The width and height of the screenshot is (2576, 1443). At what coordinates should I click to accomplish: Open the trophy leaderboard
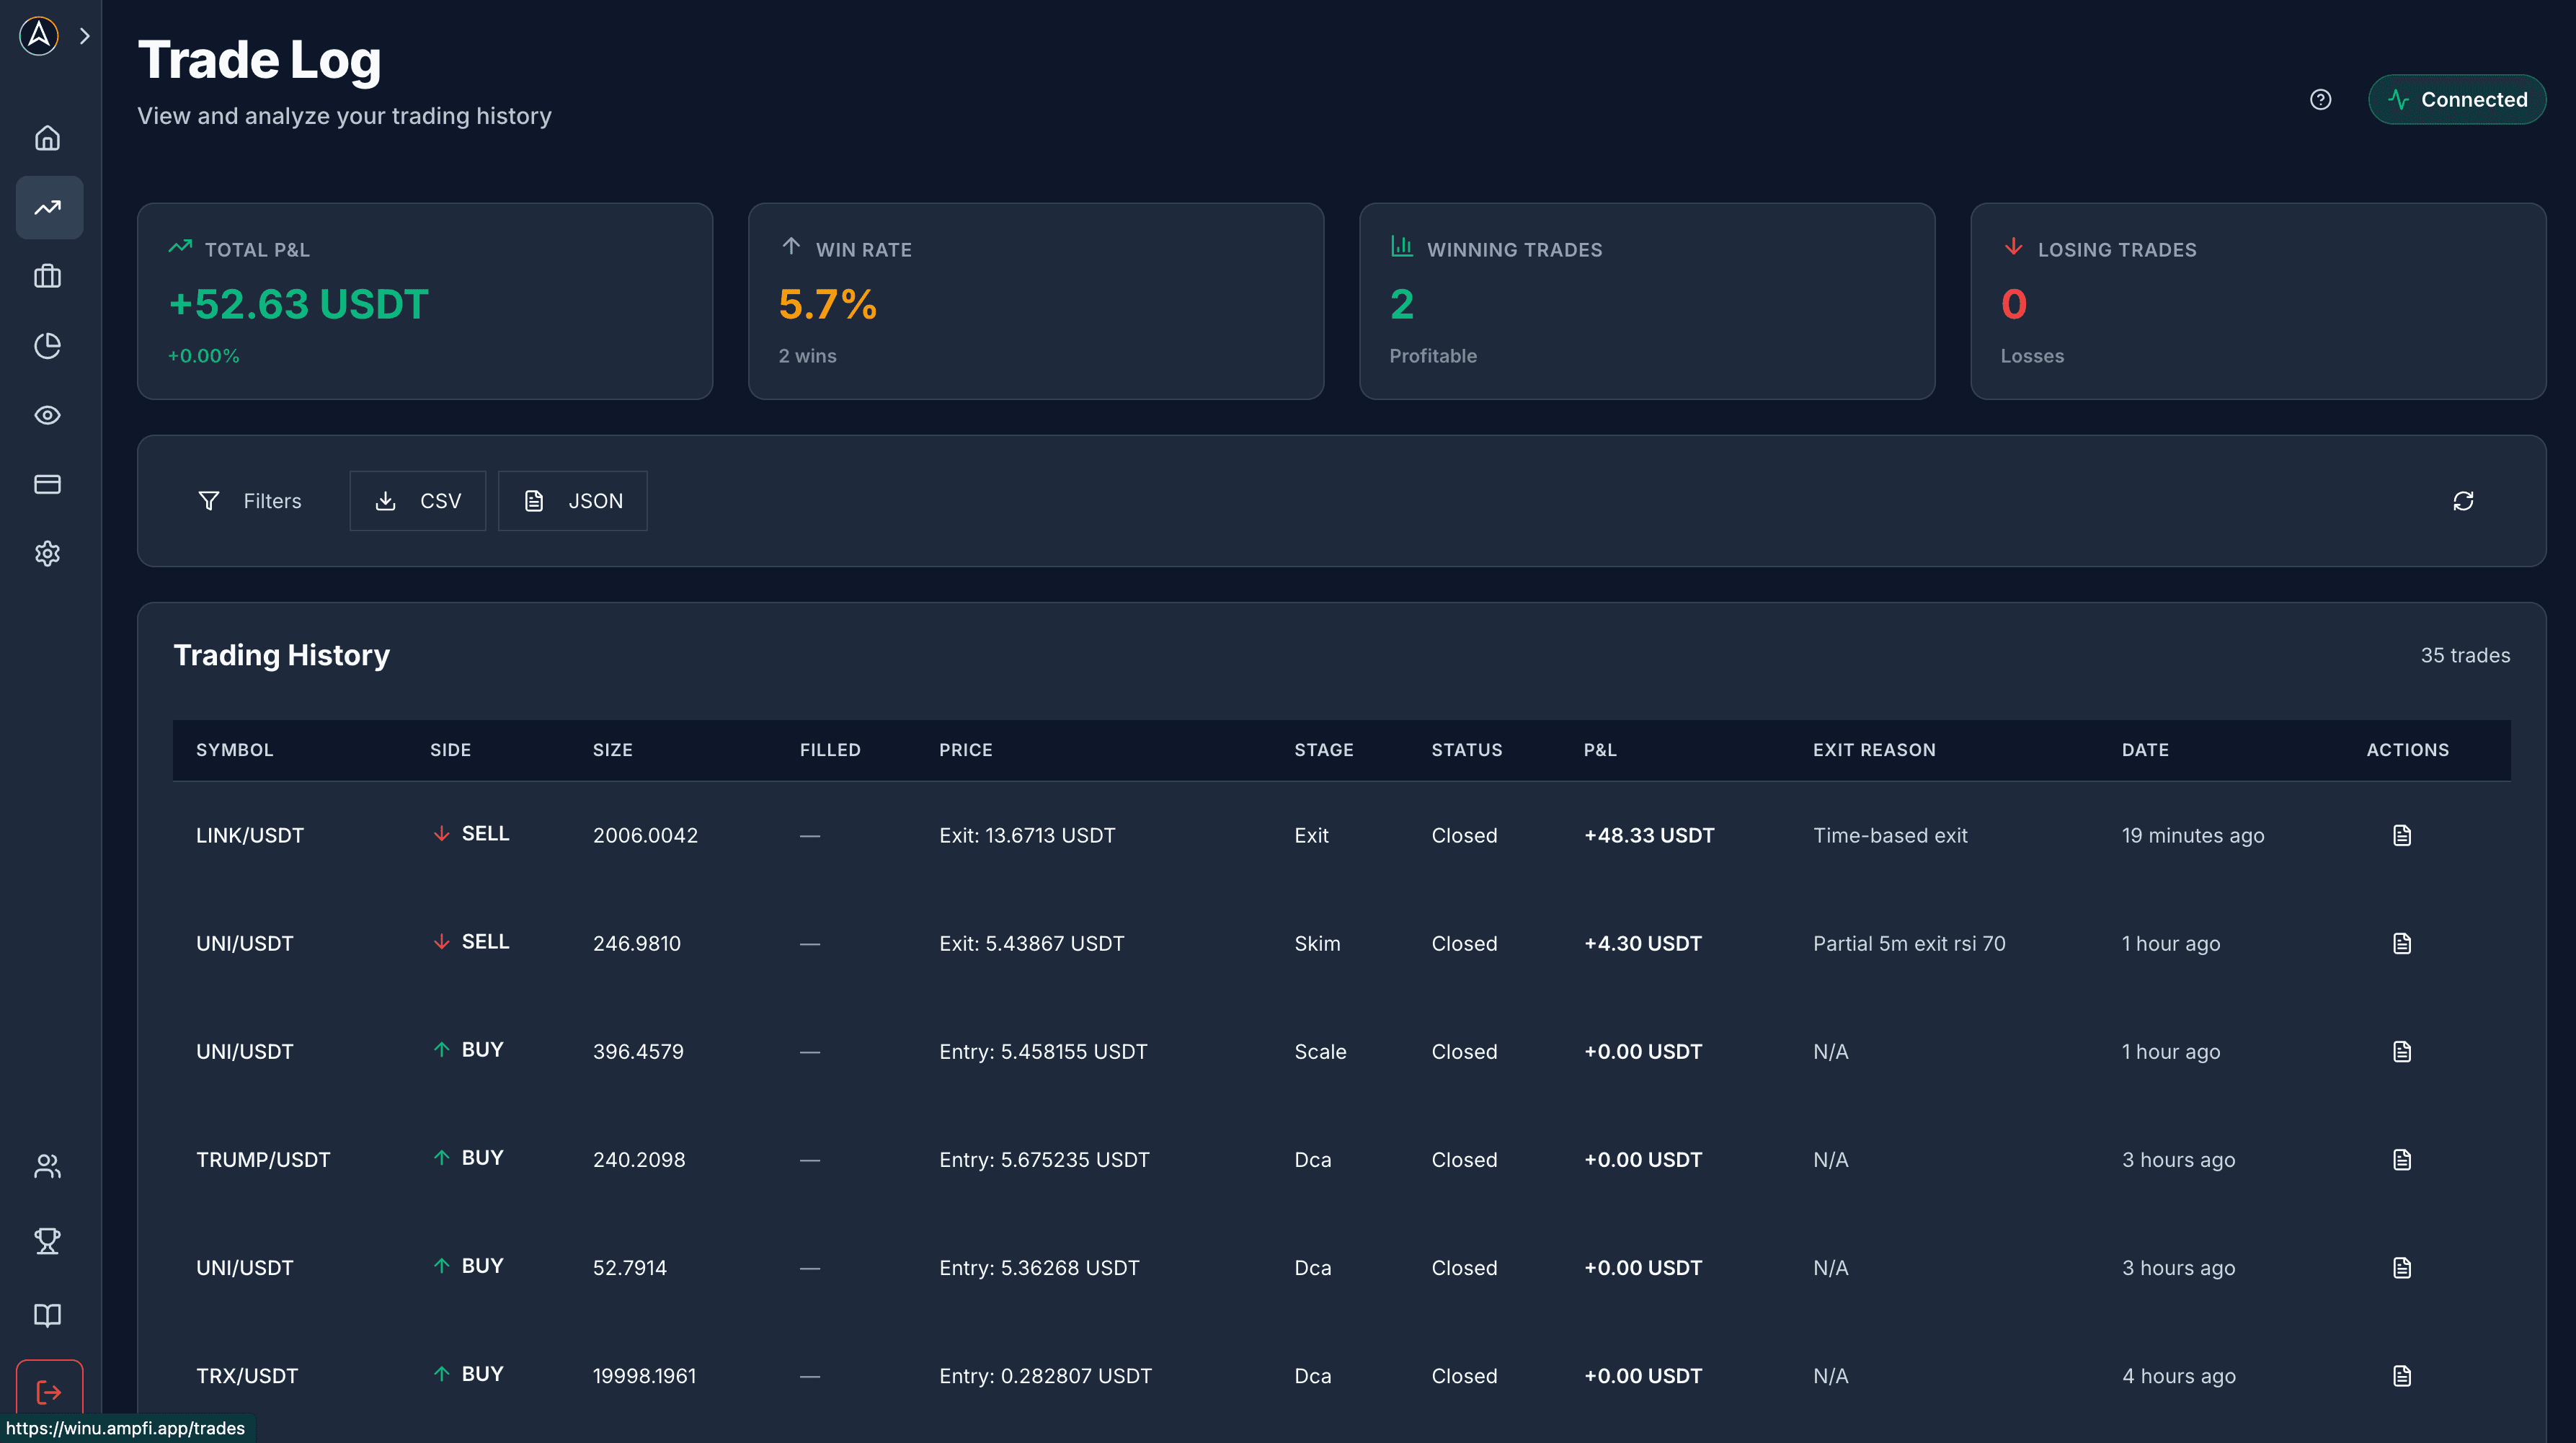point(48,1241)
